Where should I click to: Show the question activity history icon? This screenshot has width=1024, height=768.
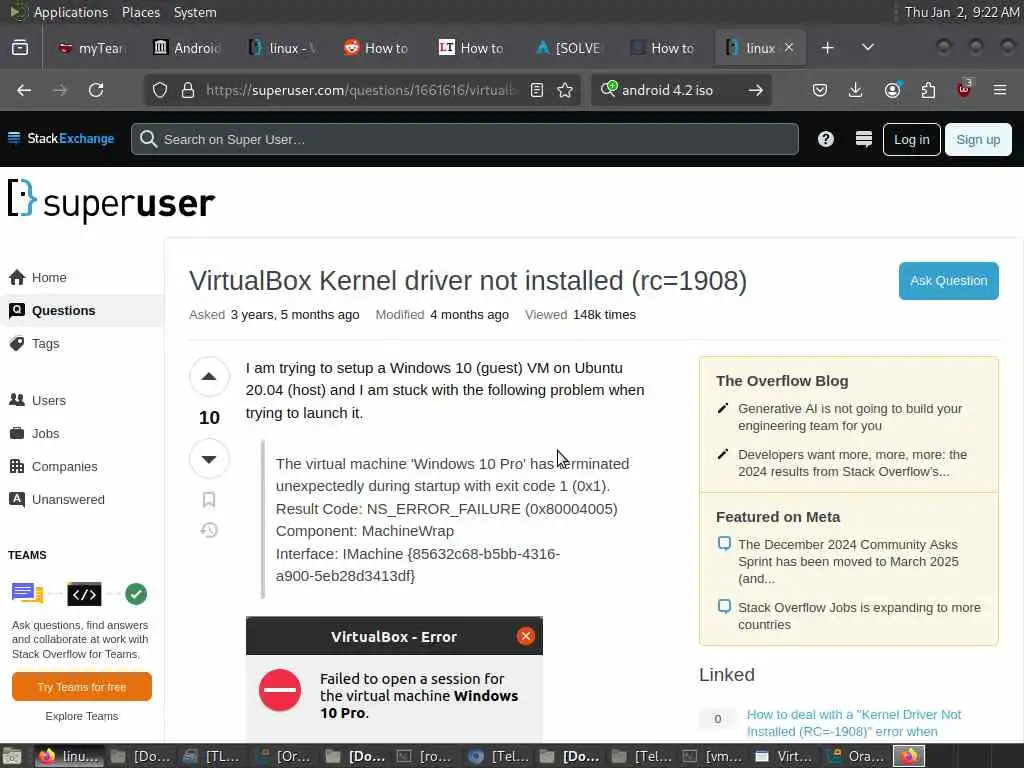tap(209, 530)
